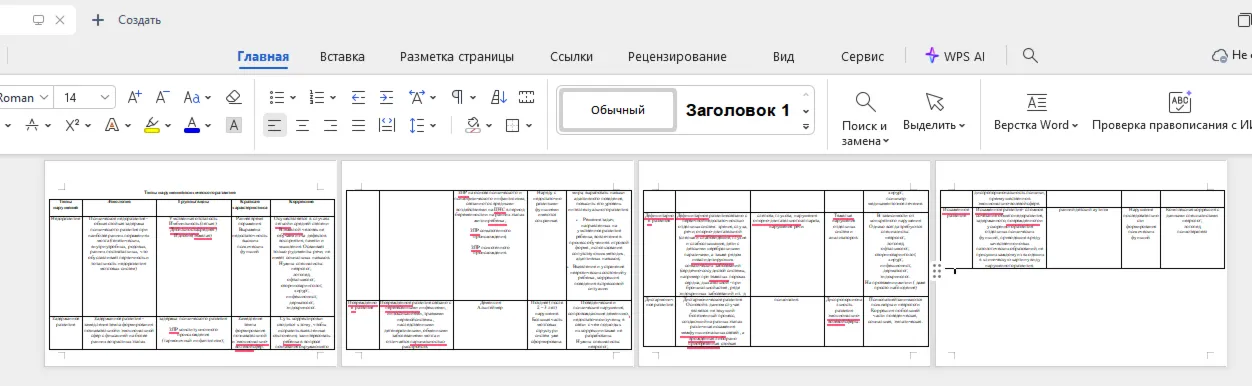Open the Верстка Word dropdown

click(1036, 125)
